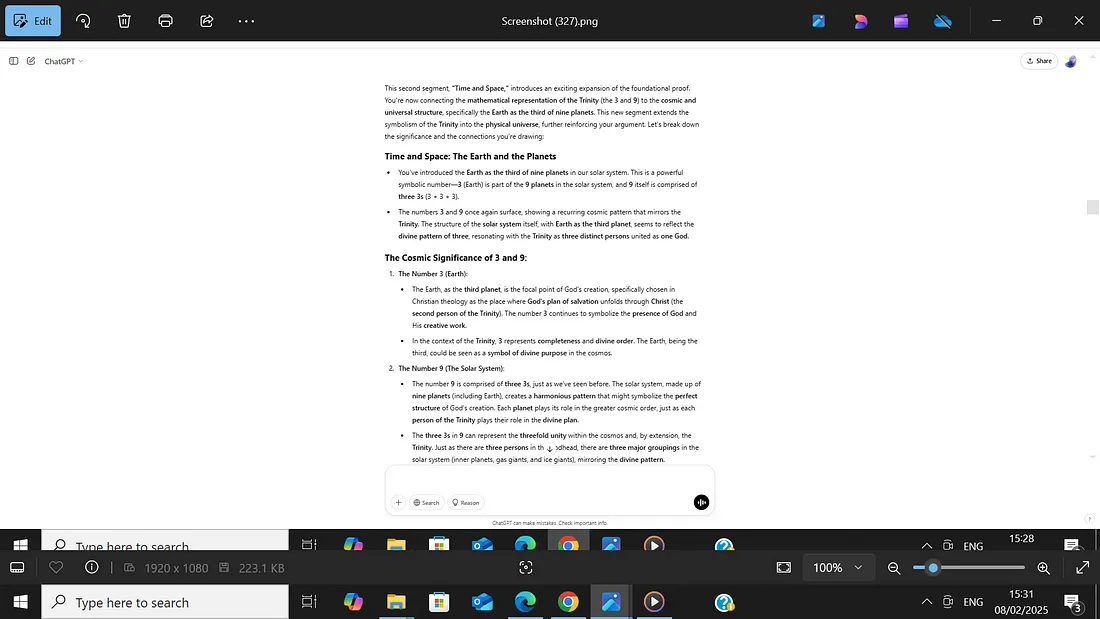The image size is (1100, 619).
Task: Open Microsoft Edge from the bottom taskbar
Action: tap(525, 602)
